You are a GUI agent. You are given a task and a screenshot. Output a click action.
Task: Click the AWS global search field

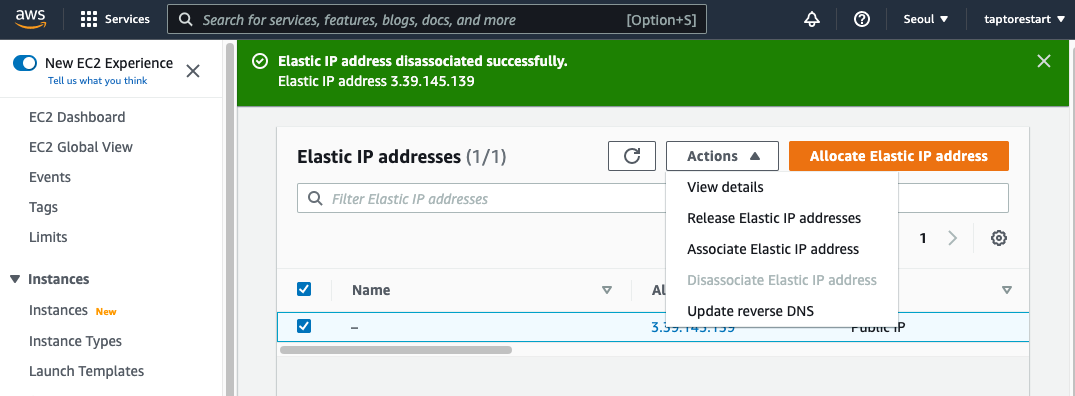coord(437,20)
